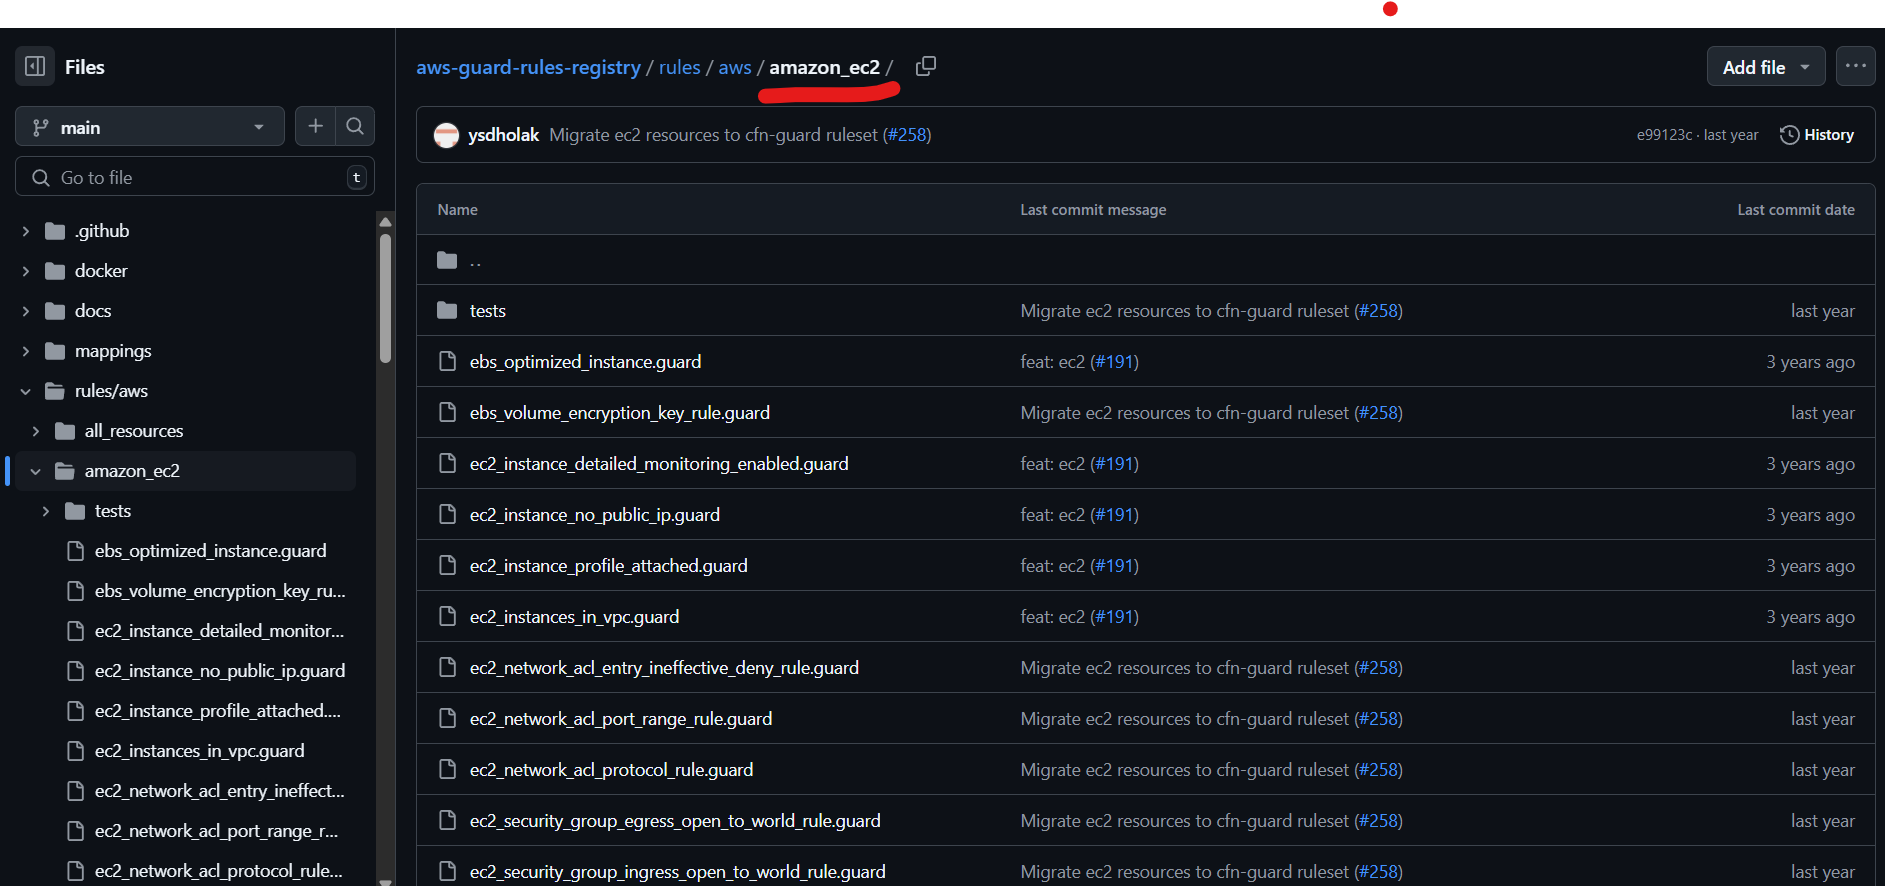Viewport: 1885px width, 886px height.
Task: Collapse the rules/aws folder chevron
Action: pyautogui.click(x=26, y=391)
